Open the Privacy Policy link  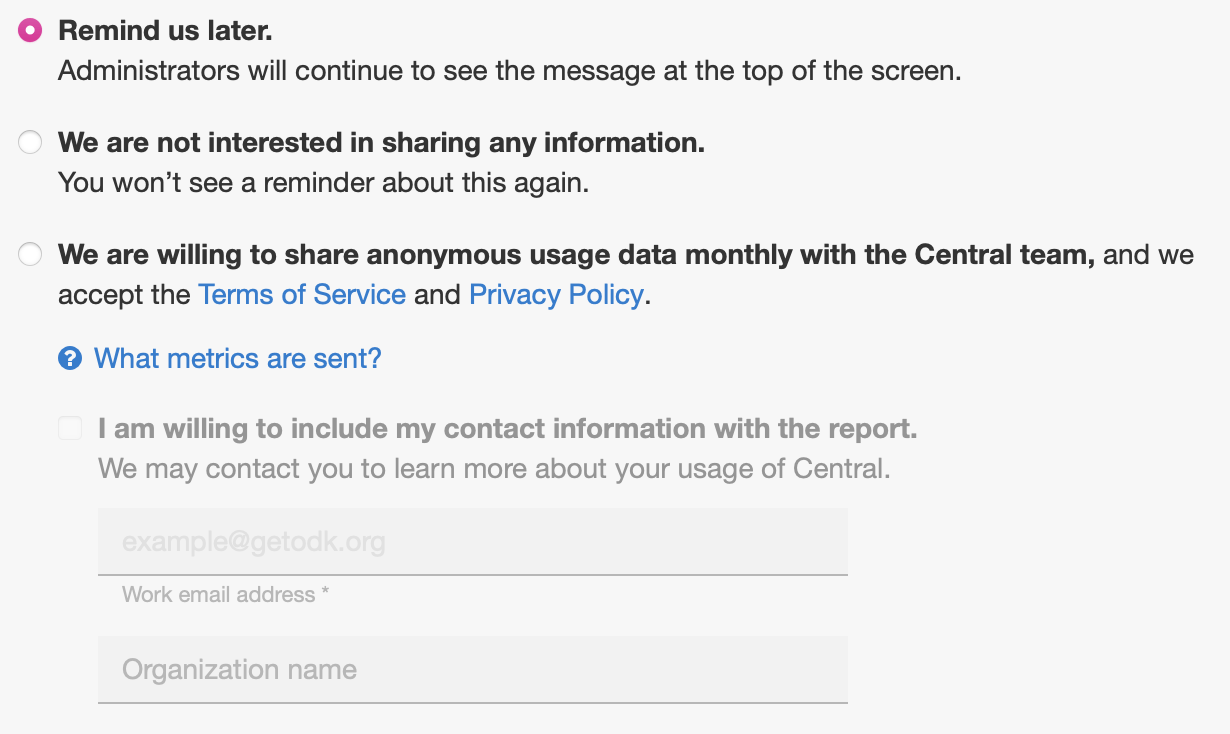(x=556, y=295)
